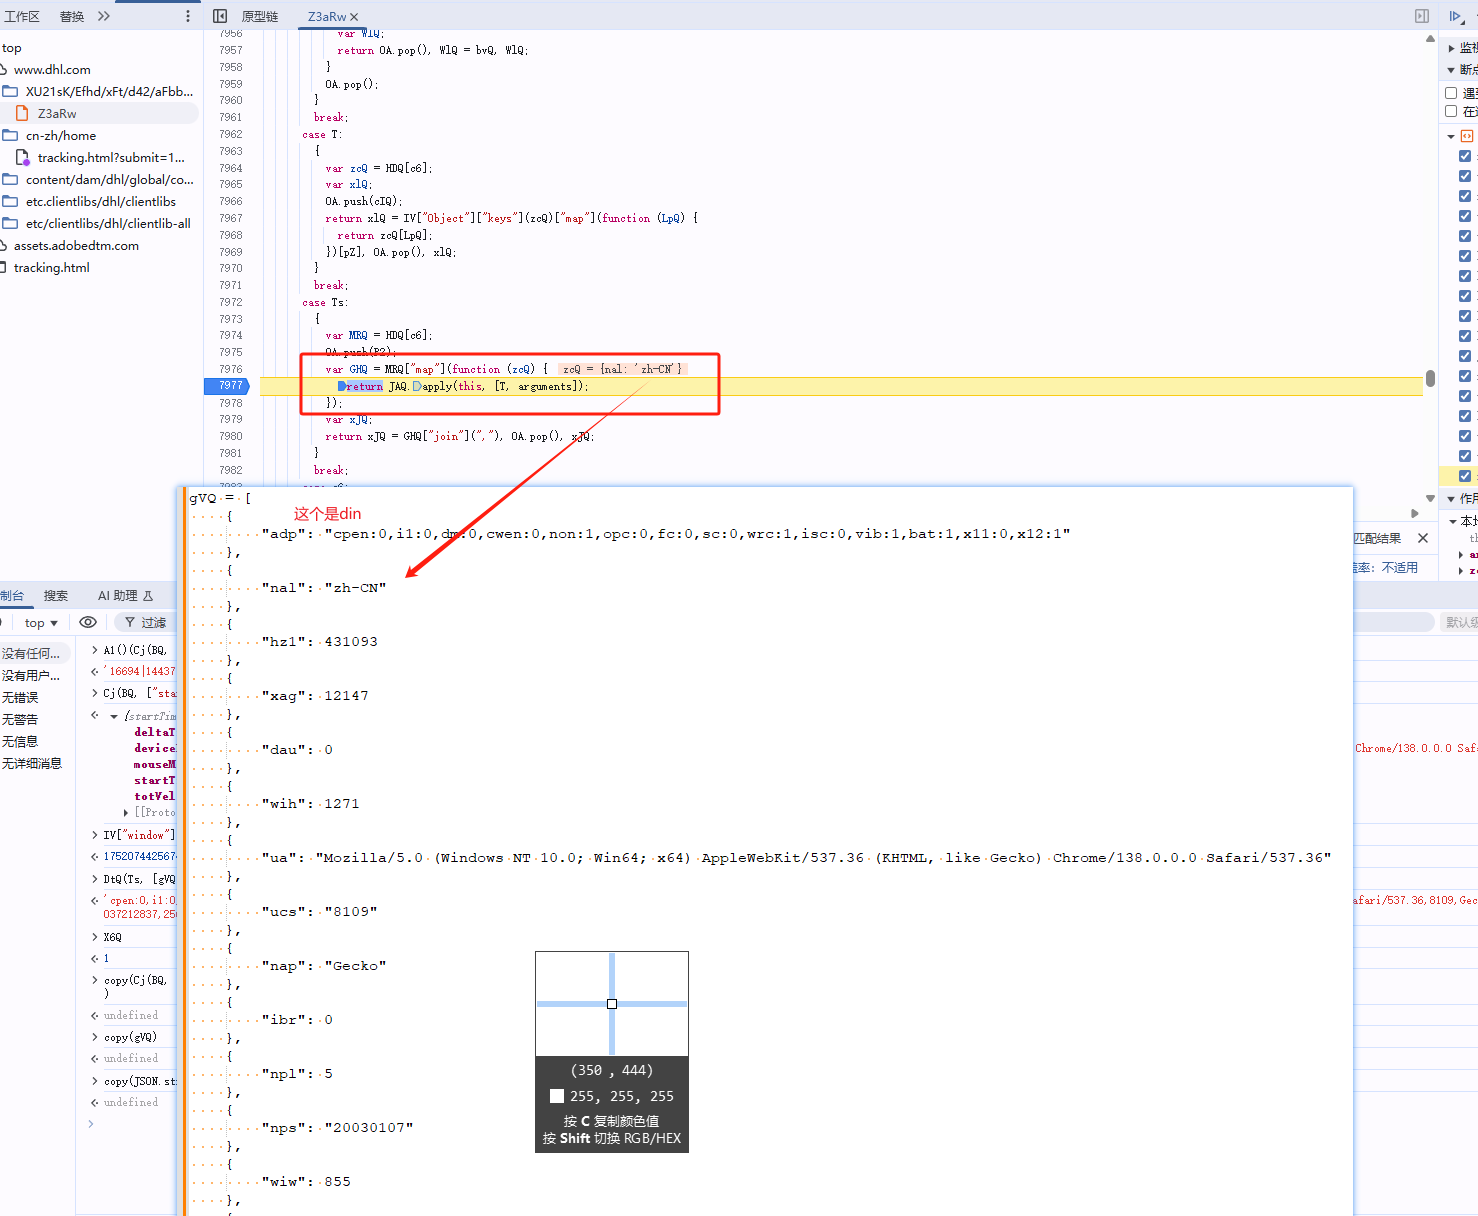Toggle the 在 caught-exceptions checkbox
Image resolution: width=1478 pixels, height=1216 pixels.
click(1451, 111)
